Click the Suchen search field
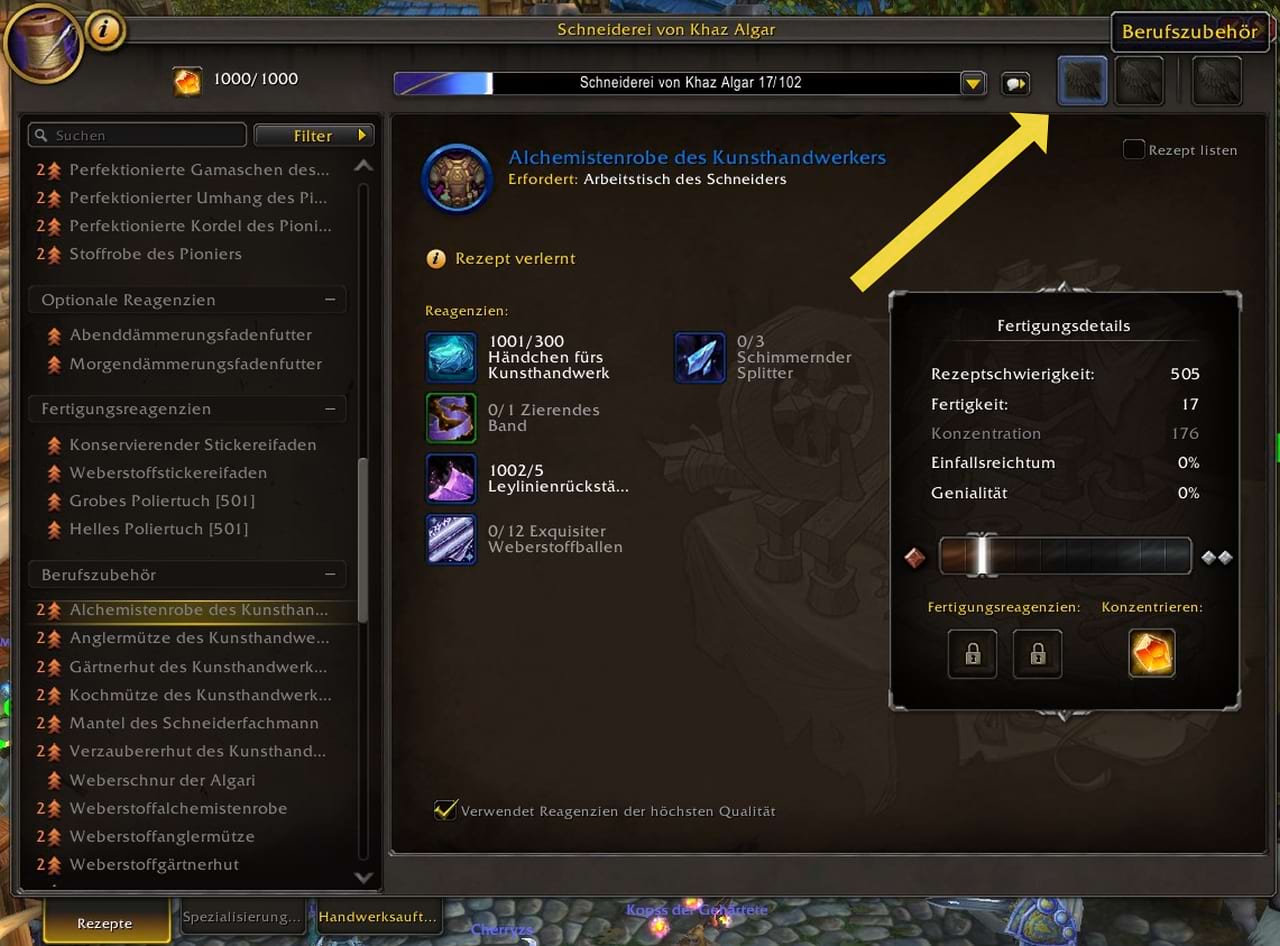The width and height of the screenshot is (1280, 946). pyautogui.click(x=138, y=135)
